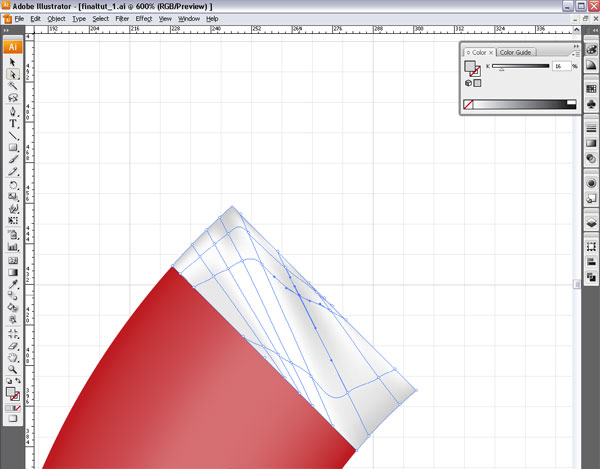Select the Zoom magnifier tool
The image size is (600, 469).
click(13, 370)
